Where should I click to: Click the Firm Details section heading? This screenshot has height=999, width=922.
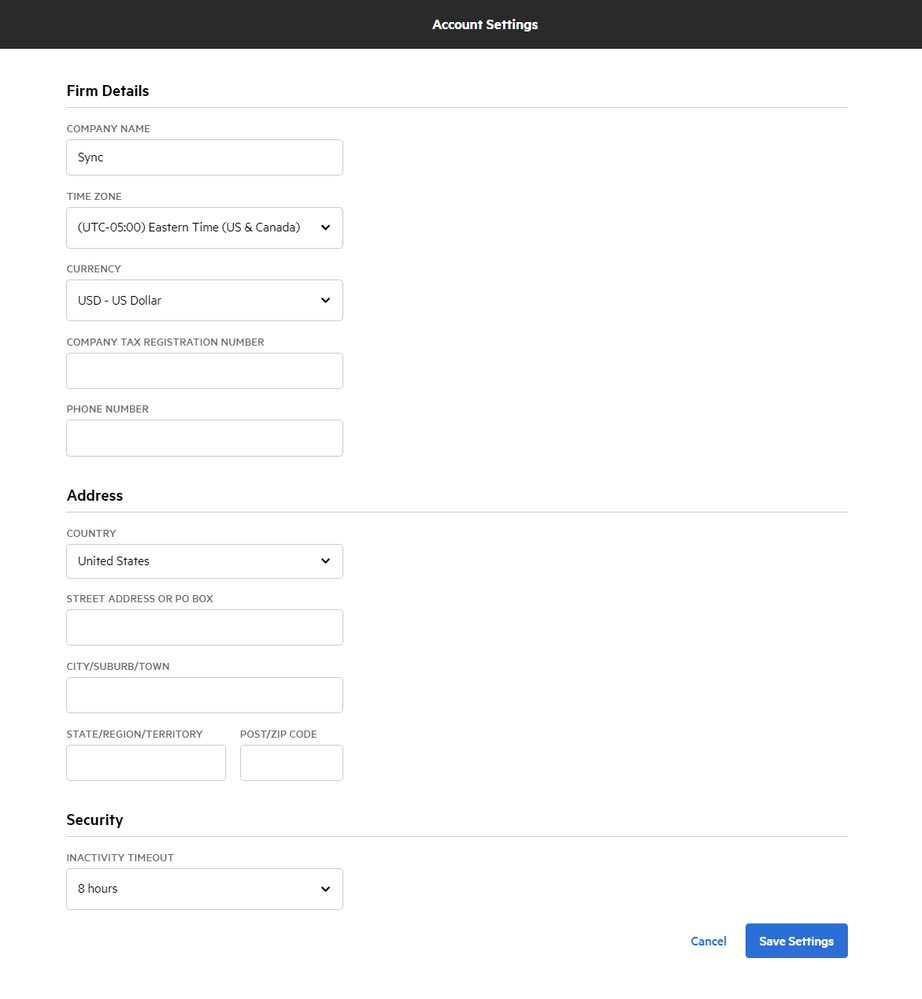(x=108, y=91)
